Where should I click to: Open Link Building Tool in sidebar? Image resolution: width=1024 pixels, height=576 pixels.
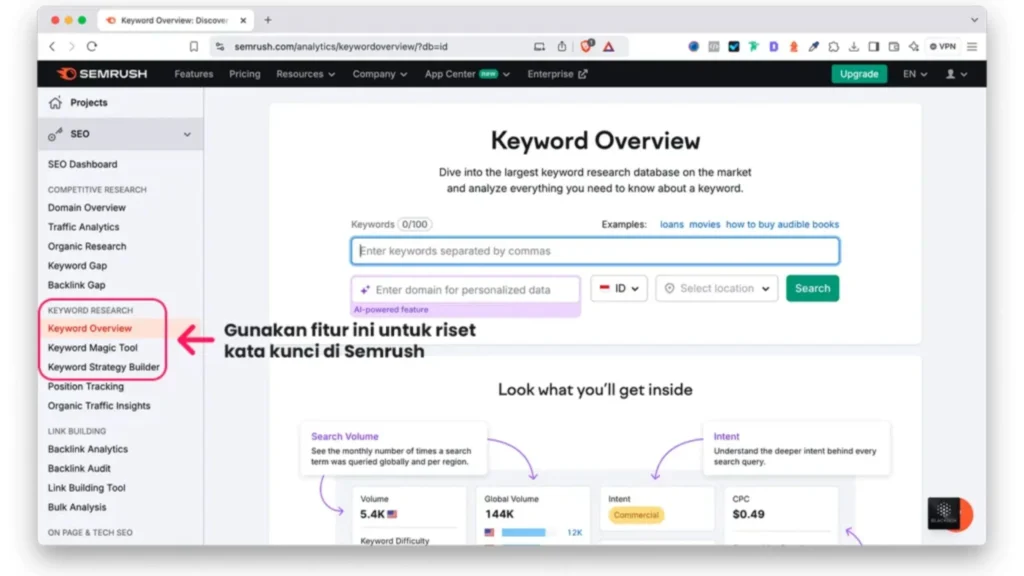click(86, 487)
